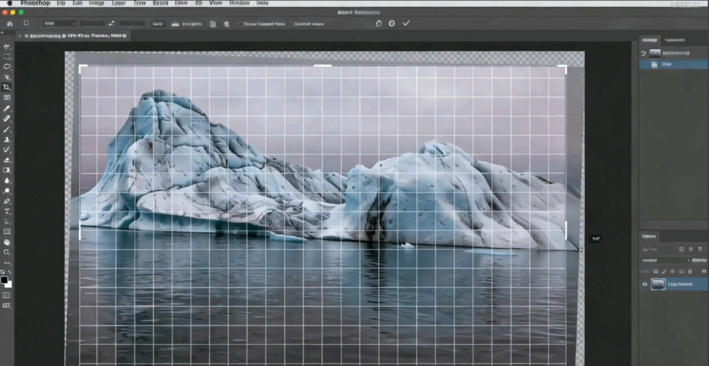
Task: Toggle Delete Cropped Pixels checkbox
Action: tap(241, 24)
